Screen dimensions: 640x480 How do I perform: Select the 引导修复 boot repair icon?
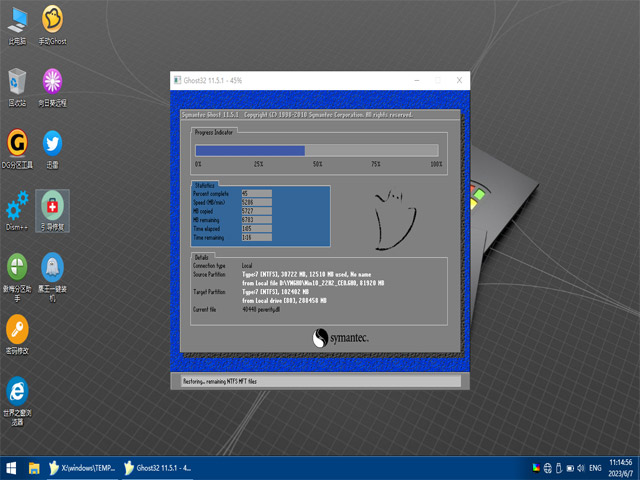coord(52,211)
